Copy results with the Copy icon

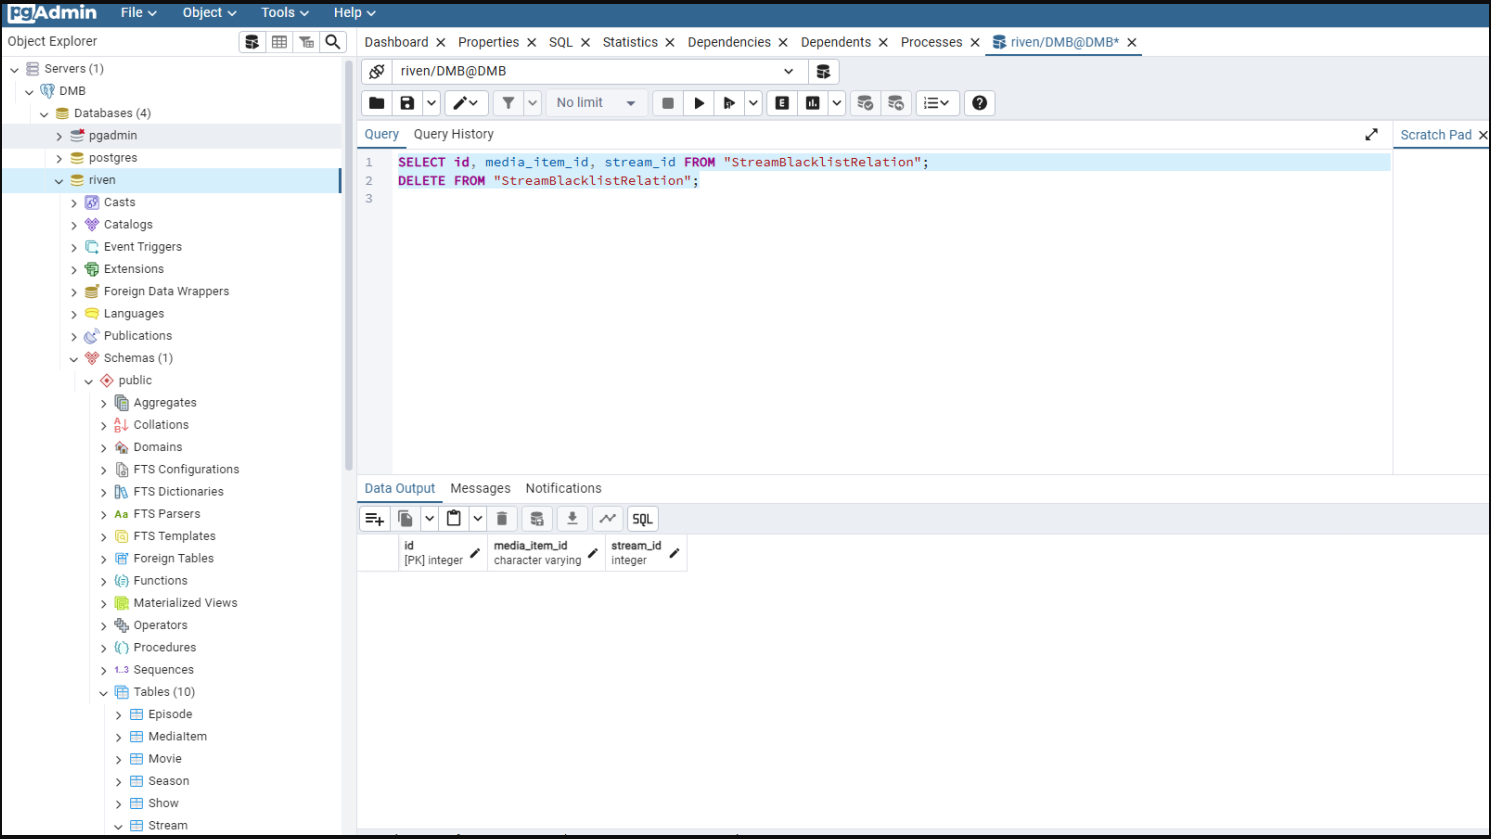click(405, 519)
